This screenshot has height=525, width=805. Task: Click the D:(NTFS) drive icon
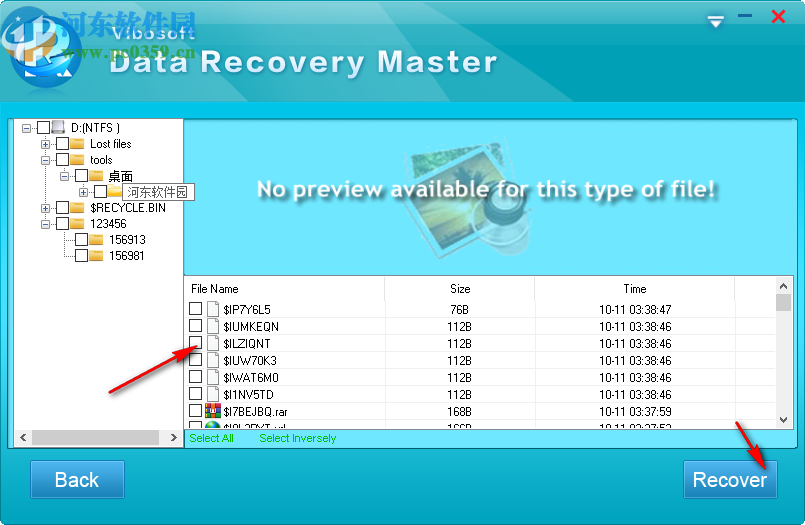58,127
